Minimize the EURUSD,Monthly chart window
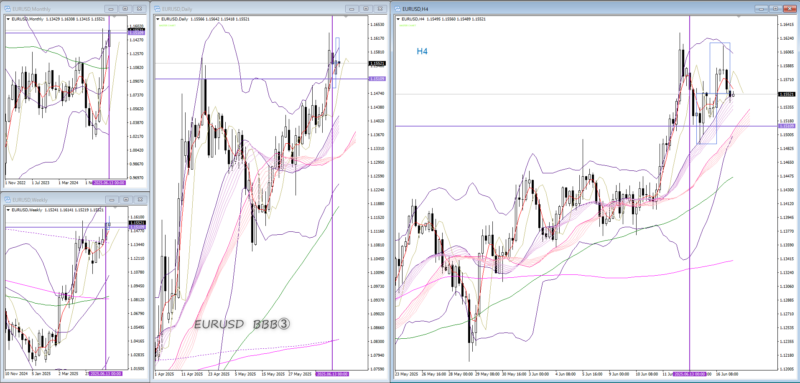 111,9
